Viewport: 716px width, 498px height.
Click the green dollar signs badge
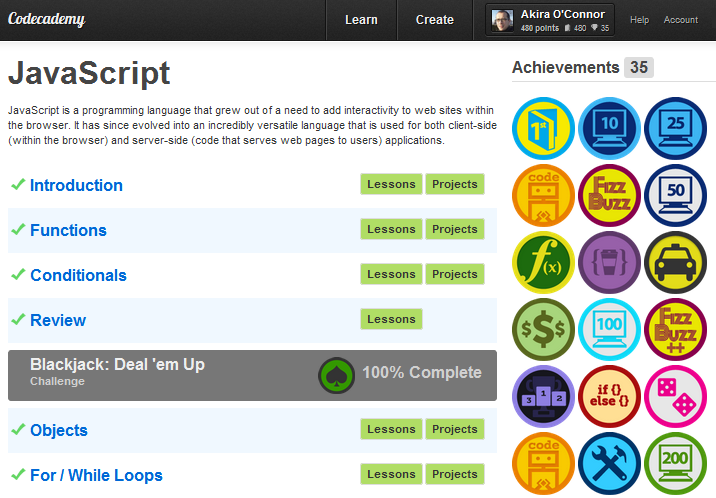[x=543, y=329]
